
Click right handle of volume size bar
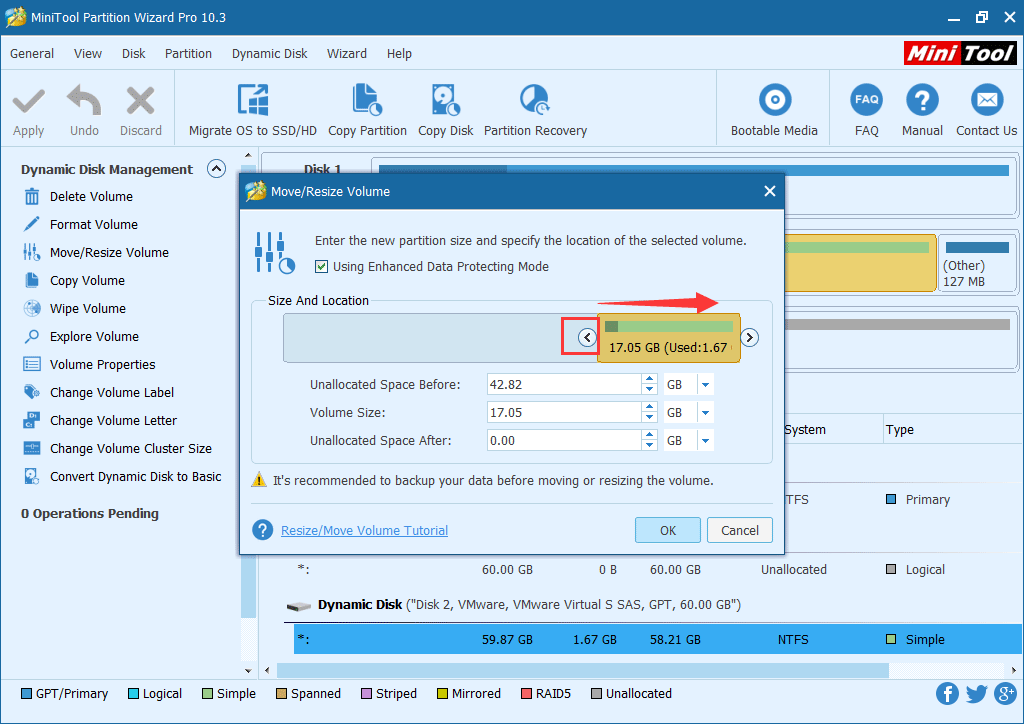(750, 338)
